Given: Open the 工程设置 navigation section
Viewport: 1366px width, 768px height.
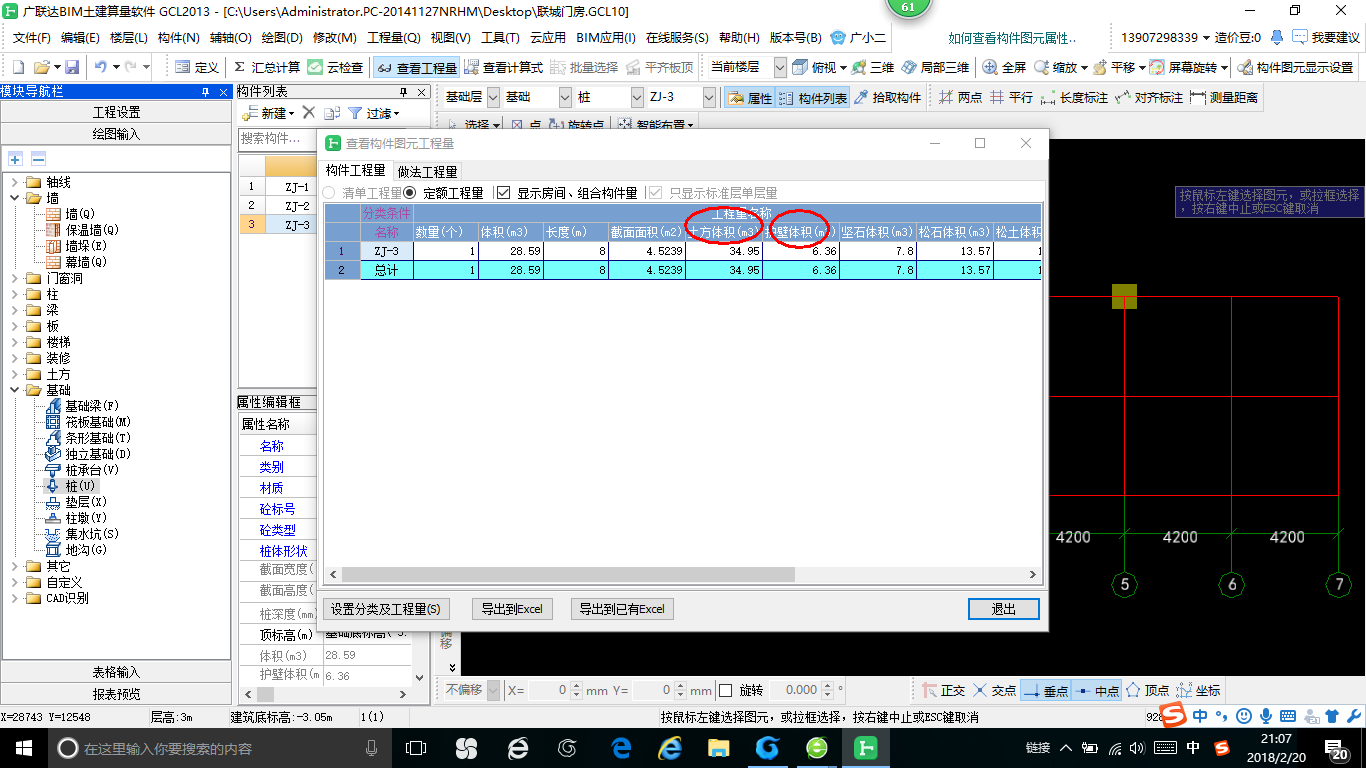Looking at the screenshot, I should (x=117, y=112).
